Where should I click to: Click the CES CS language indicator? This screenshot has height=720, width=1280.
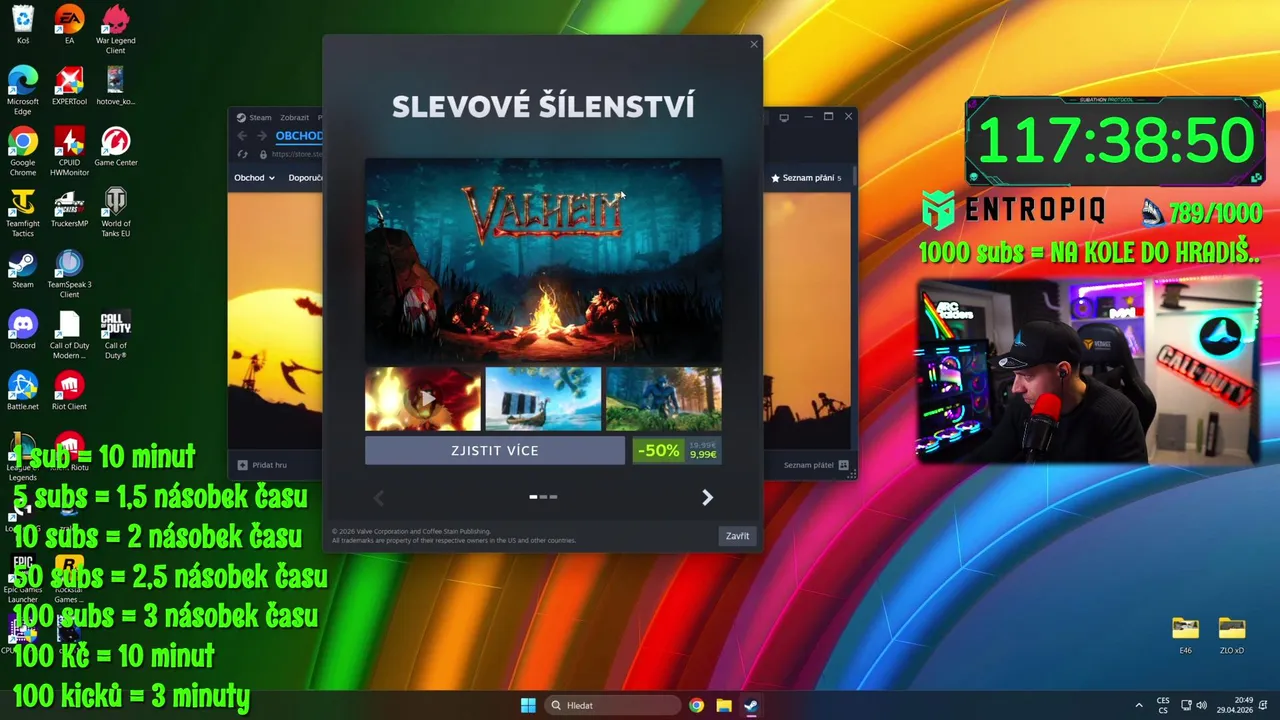click(x=1163, y=705)
